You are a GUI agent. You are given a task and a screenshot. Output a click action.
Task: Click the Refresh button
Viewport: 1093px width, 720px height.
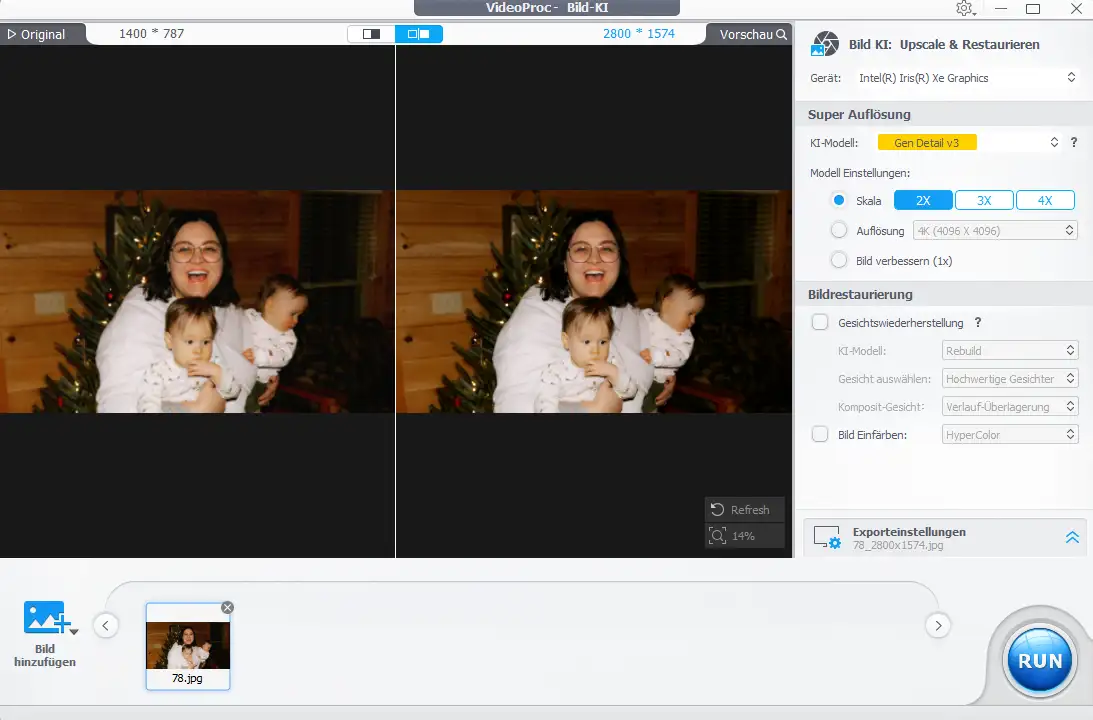pyautogui.click(x=744, y=510)
